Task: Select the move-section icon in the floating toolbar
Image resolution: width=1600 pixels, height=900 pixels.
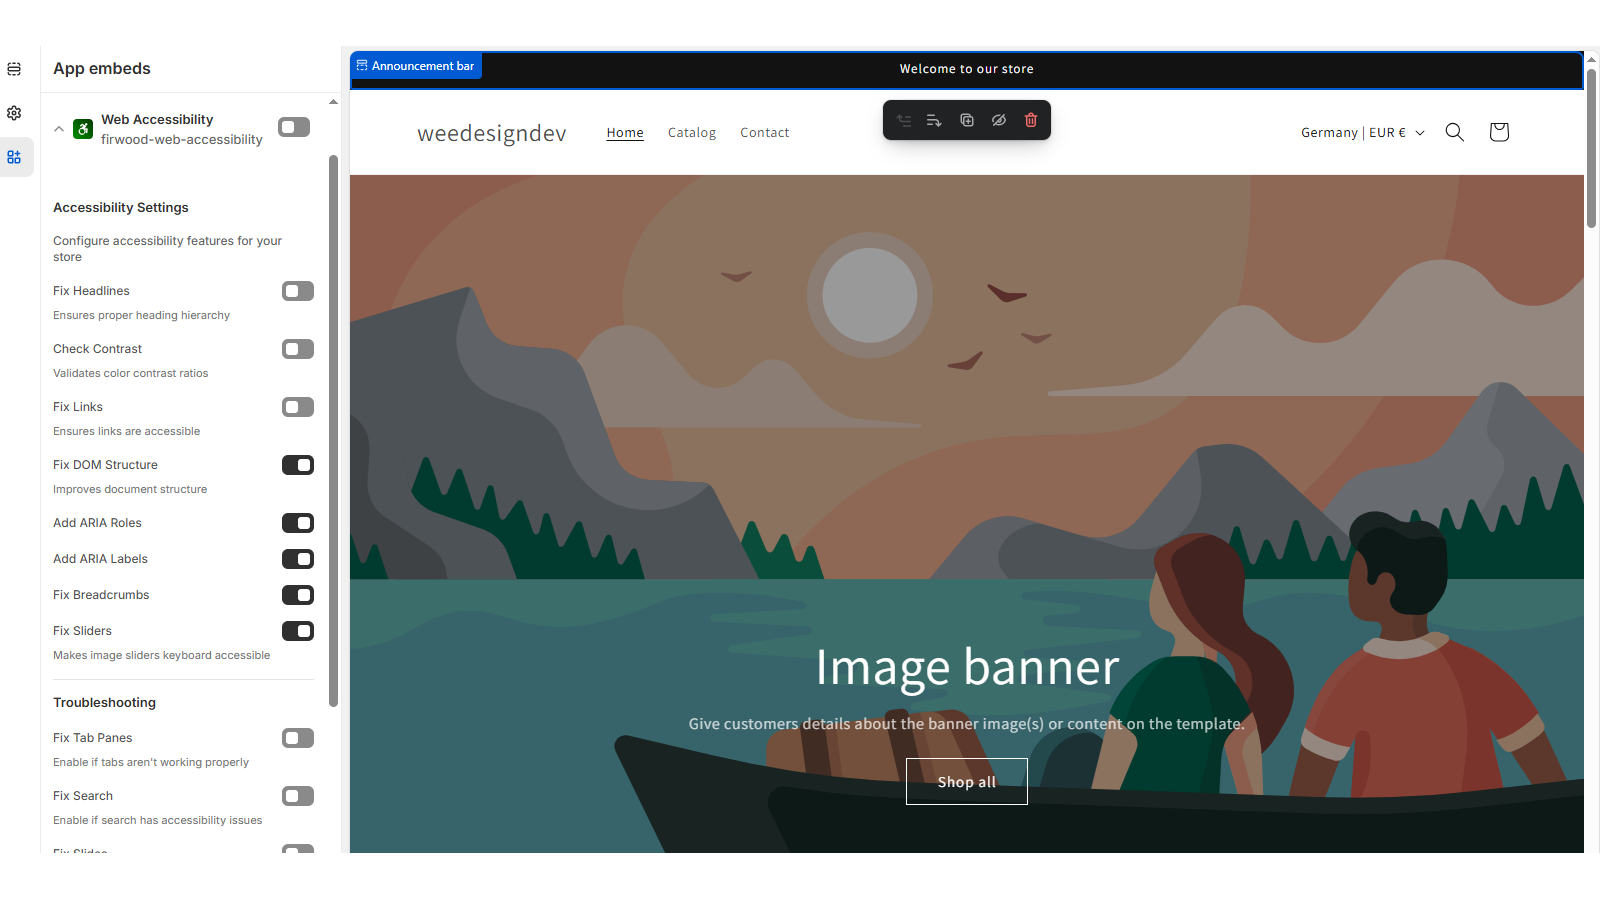Action: 904,120
